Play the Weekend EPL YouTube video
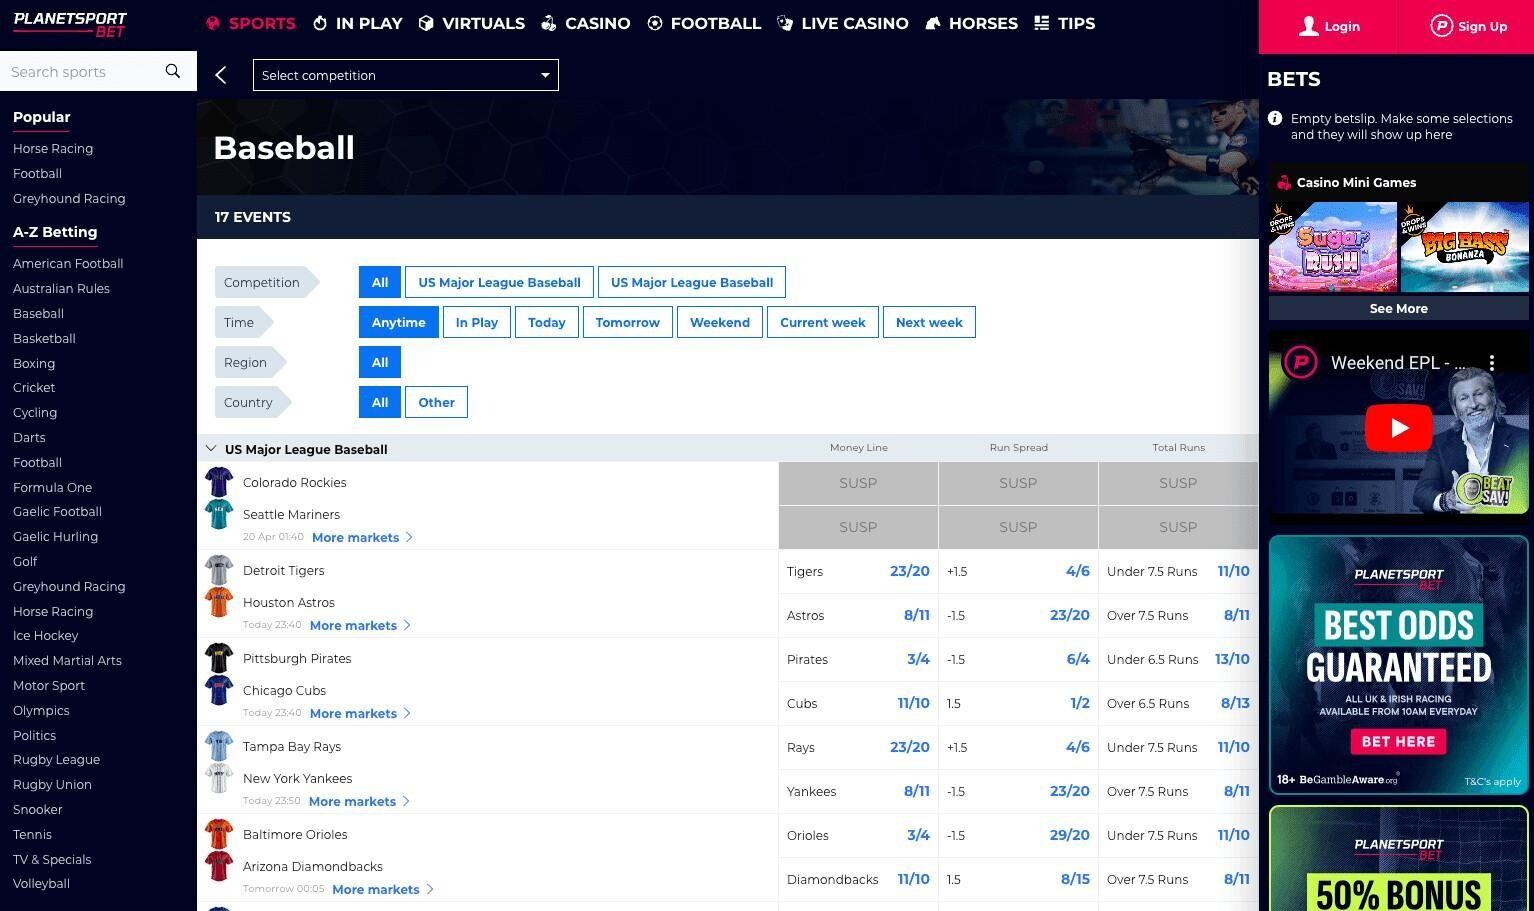The image size is (1534, 911). [1398, 428]
